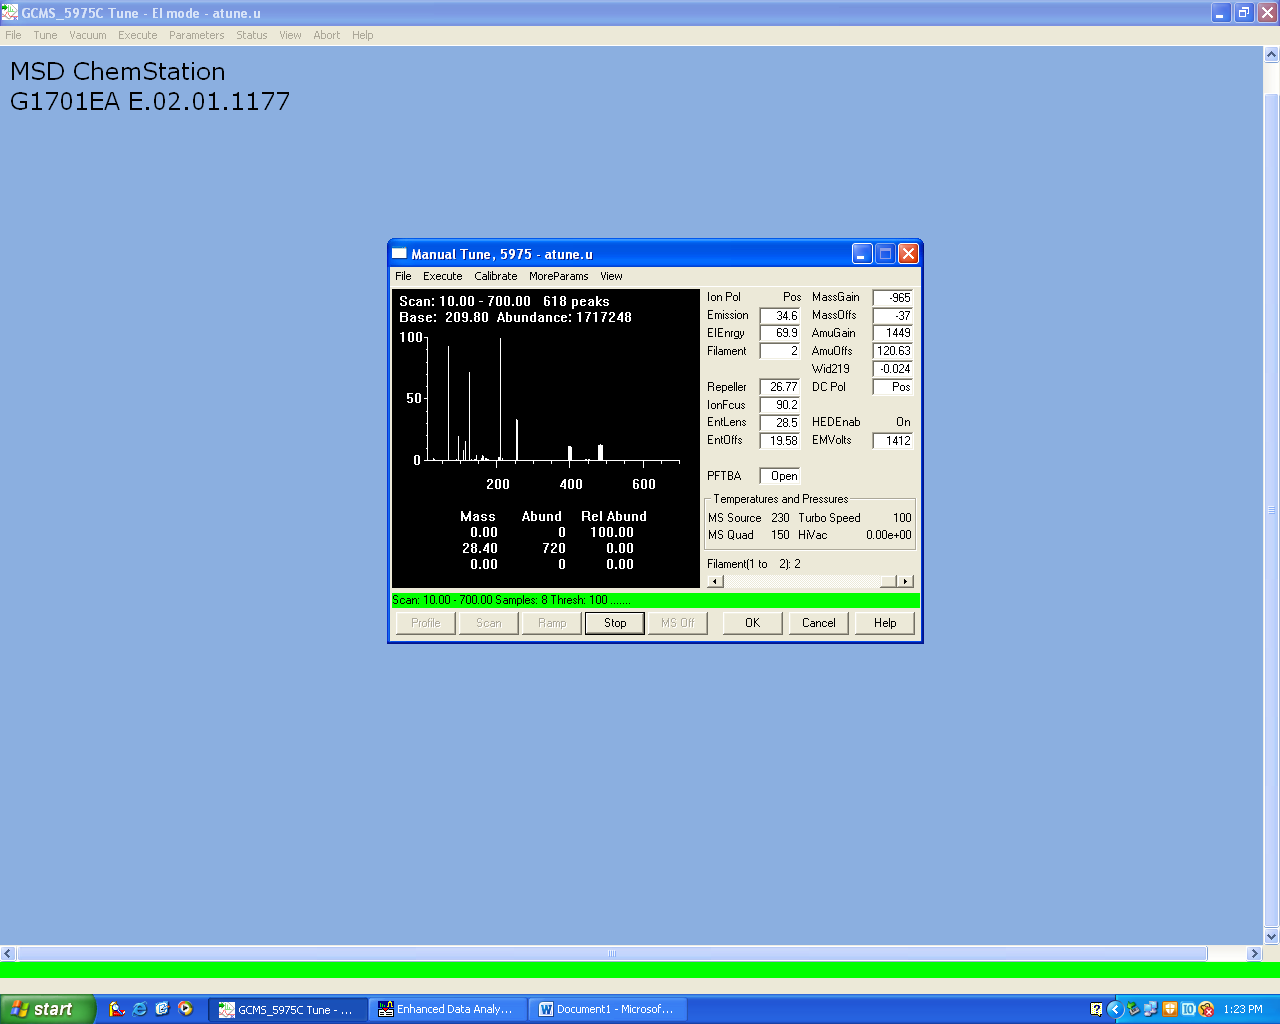Screen dimensions: 1280x1024
Task: Click the MassOffs value field
Action: (893, 316)
